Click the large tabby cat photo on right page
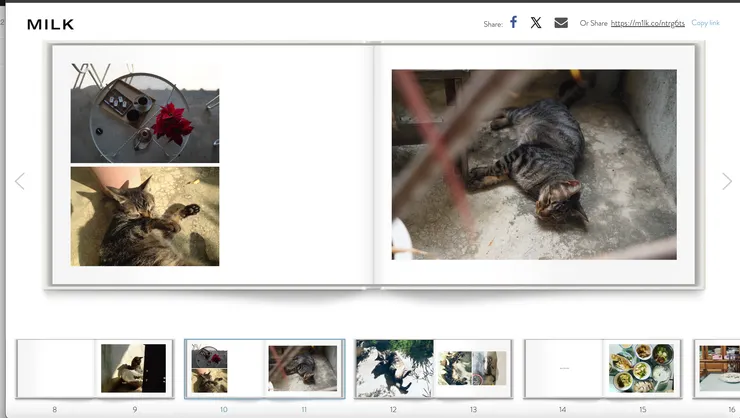Screen dimensions: 740x418 click(x=534, y=164)
